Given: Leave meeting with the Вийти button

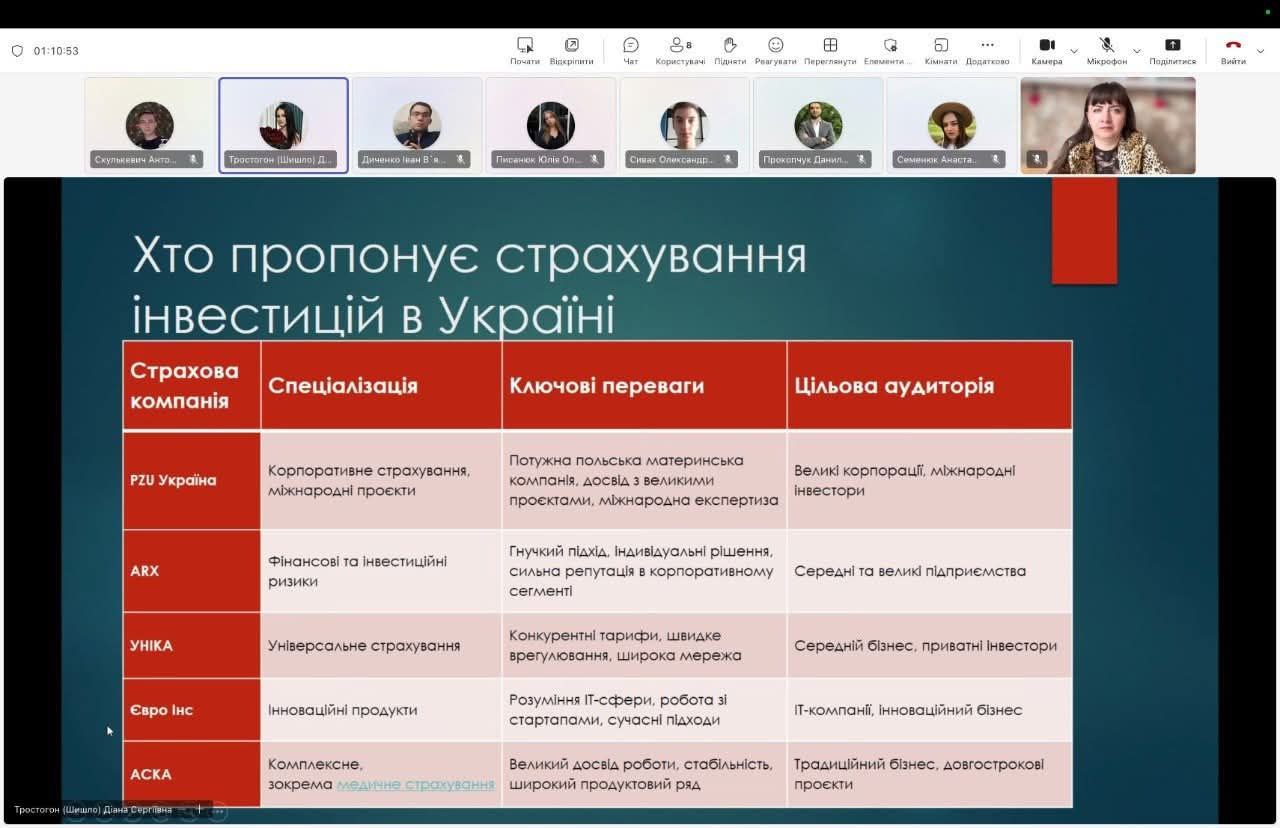Looking at the screenshot, I should tap(1233, 50).
